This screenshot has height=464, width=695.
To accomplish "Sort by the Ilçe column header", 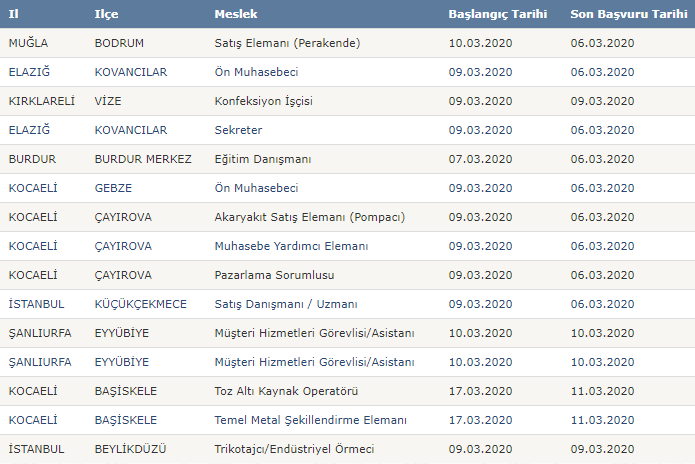I will [106, 14].
